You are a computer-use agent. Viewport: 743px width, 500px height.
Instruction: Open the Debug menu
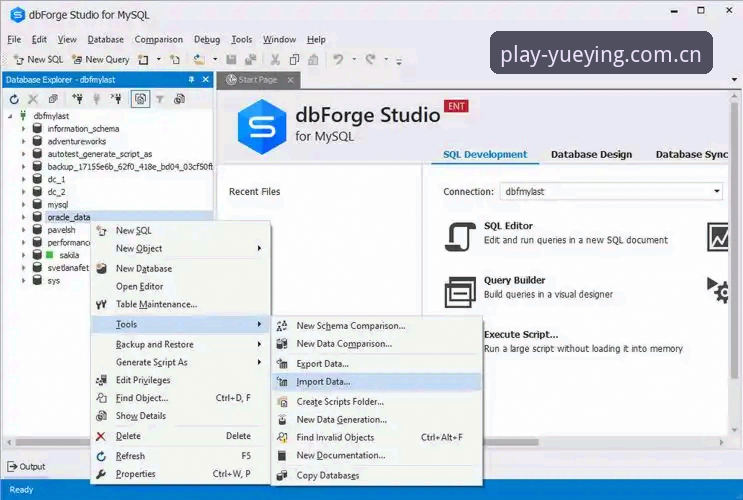coord(207,39)
